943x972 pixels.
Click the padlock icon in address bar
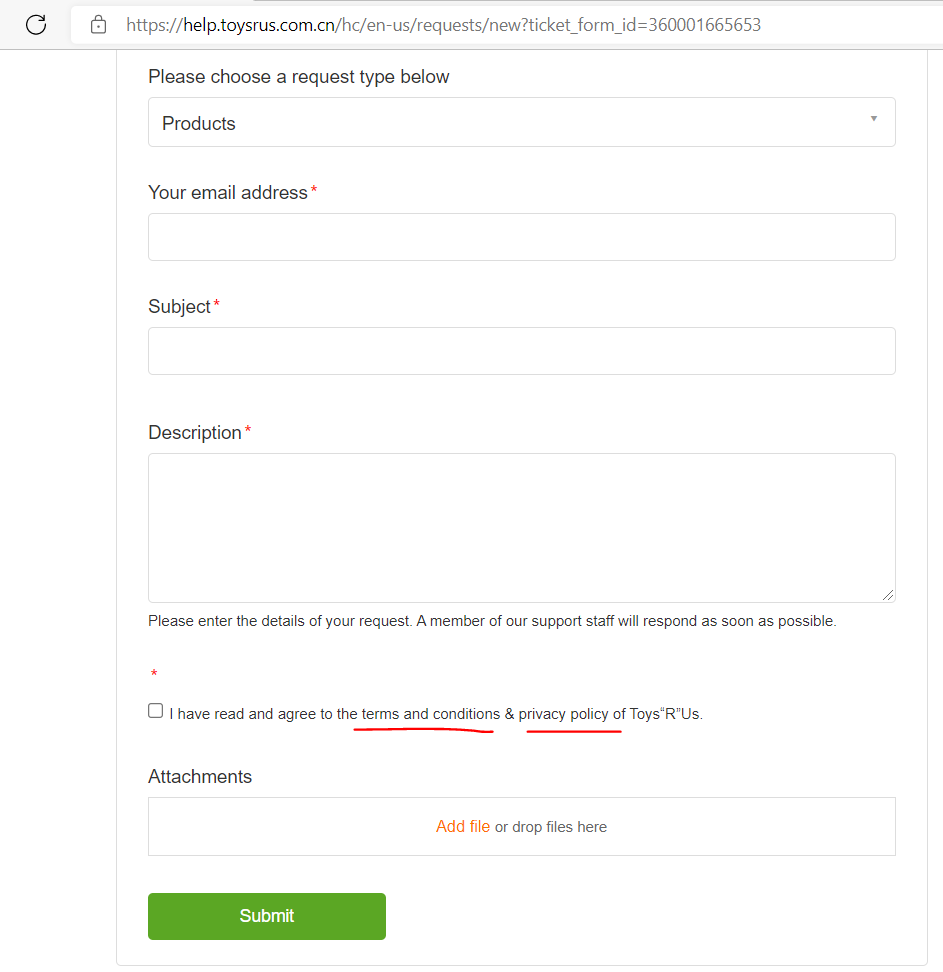[97, 24]
